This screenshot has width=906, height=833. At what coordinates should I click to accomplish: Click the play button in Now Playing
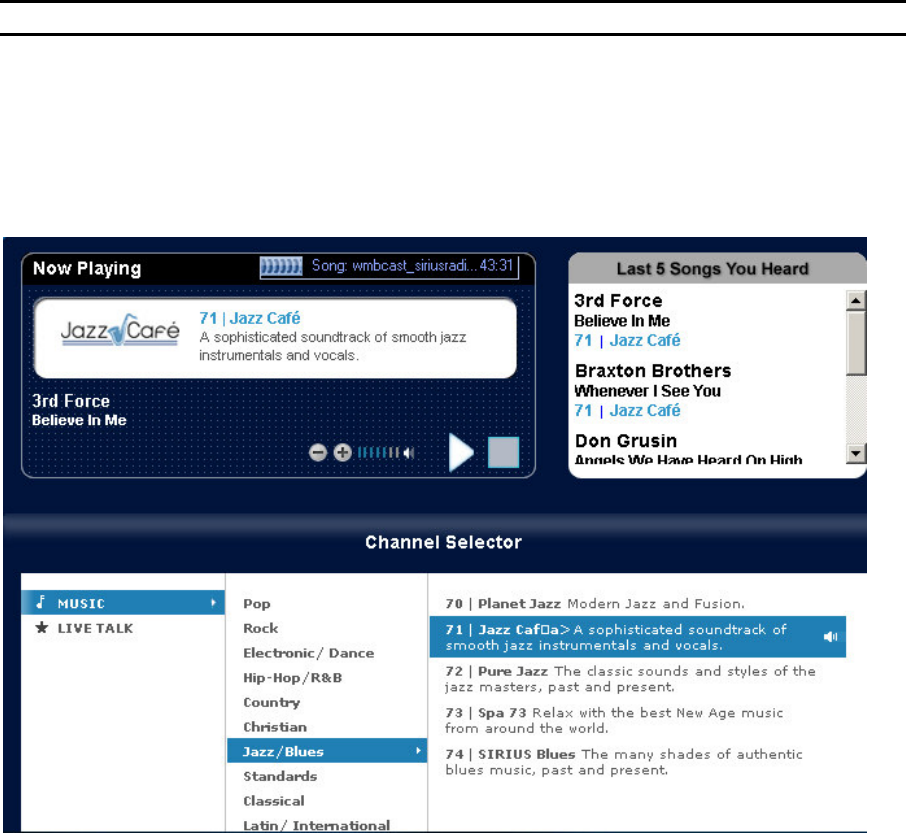point(461,452)
